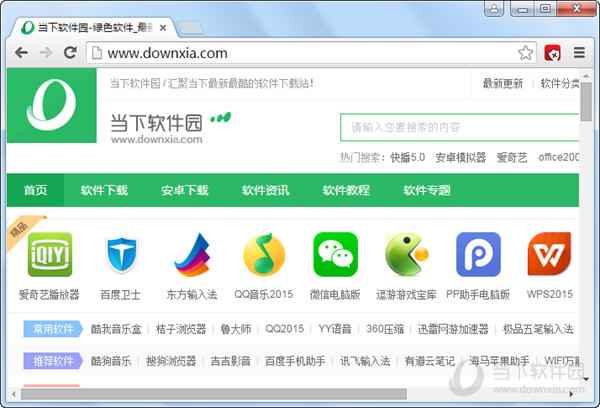600x408 pixels.
Task: Click the PP助手电脑版 app icon
Action: click(478, 254)
